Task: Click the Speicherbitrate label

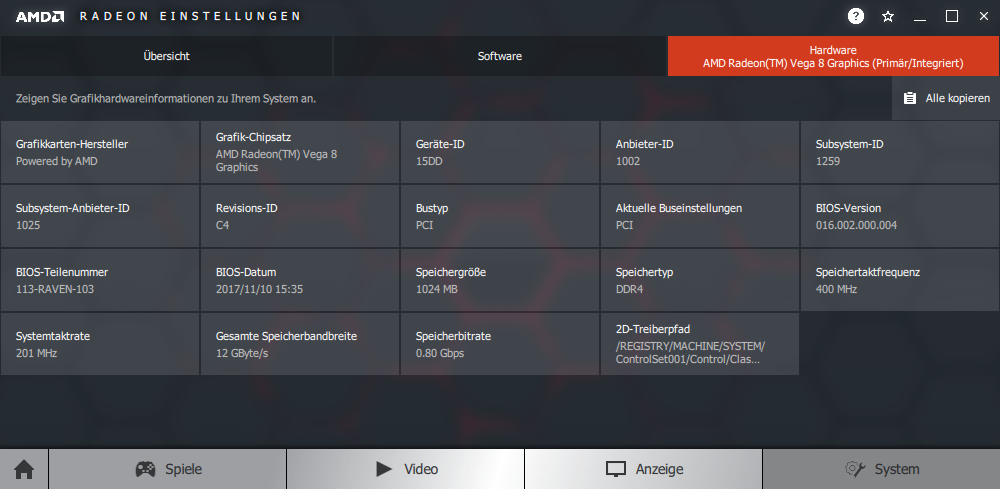Action: [453, 336]
